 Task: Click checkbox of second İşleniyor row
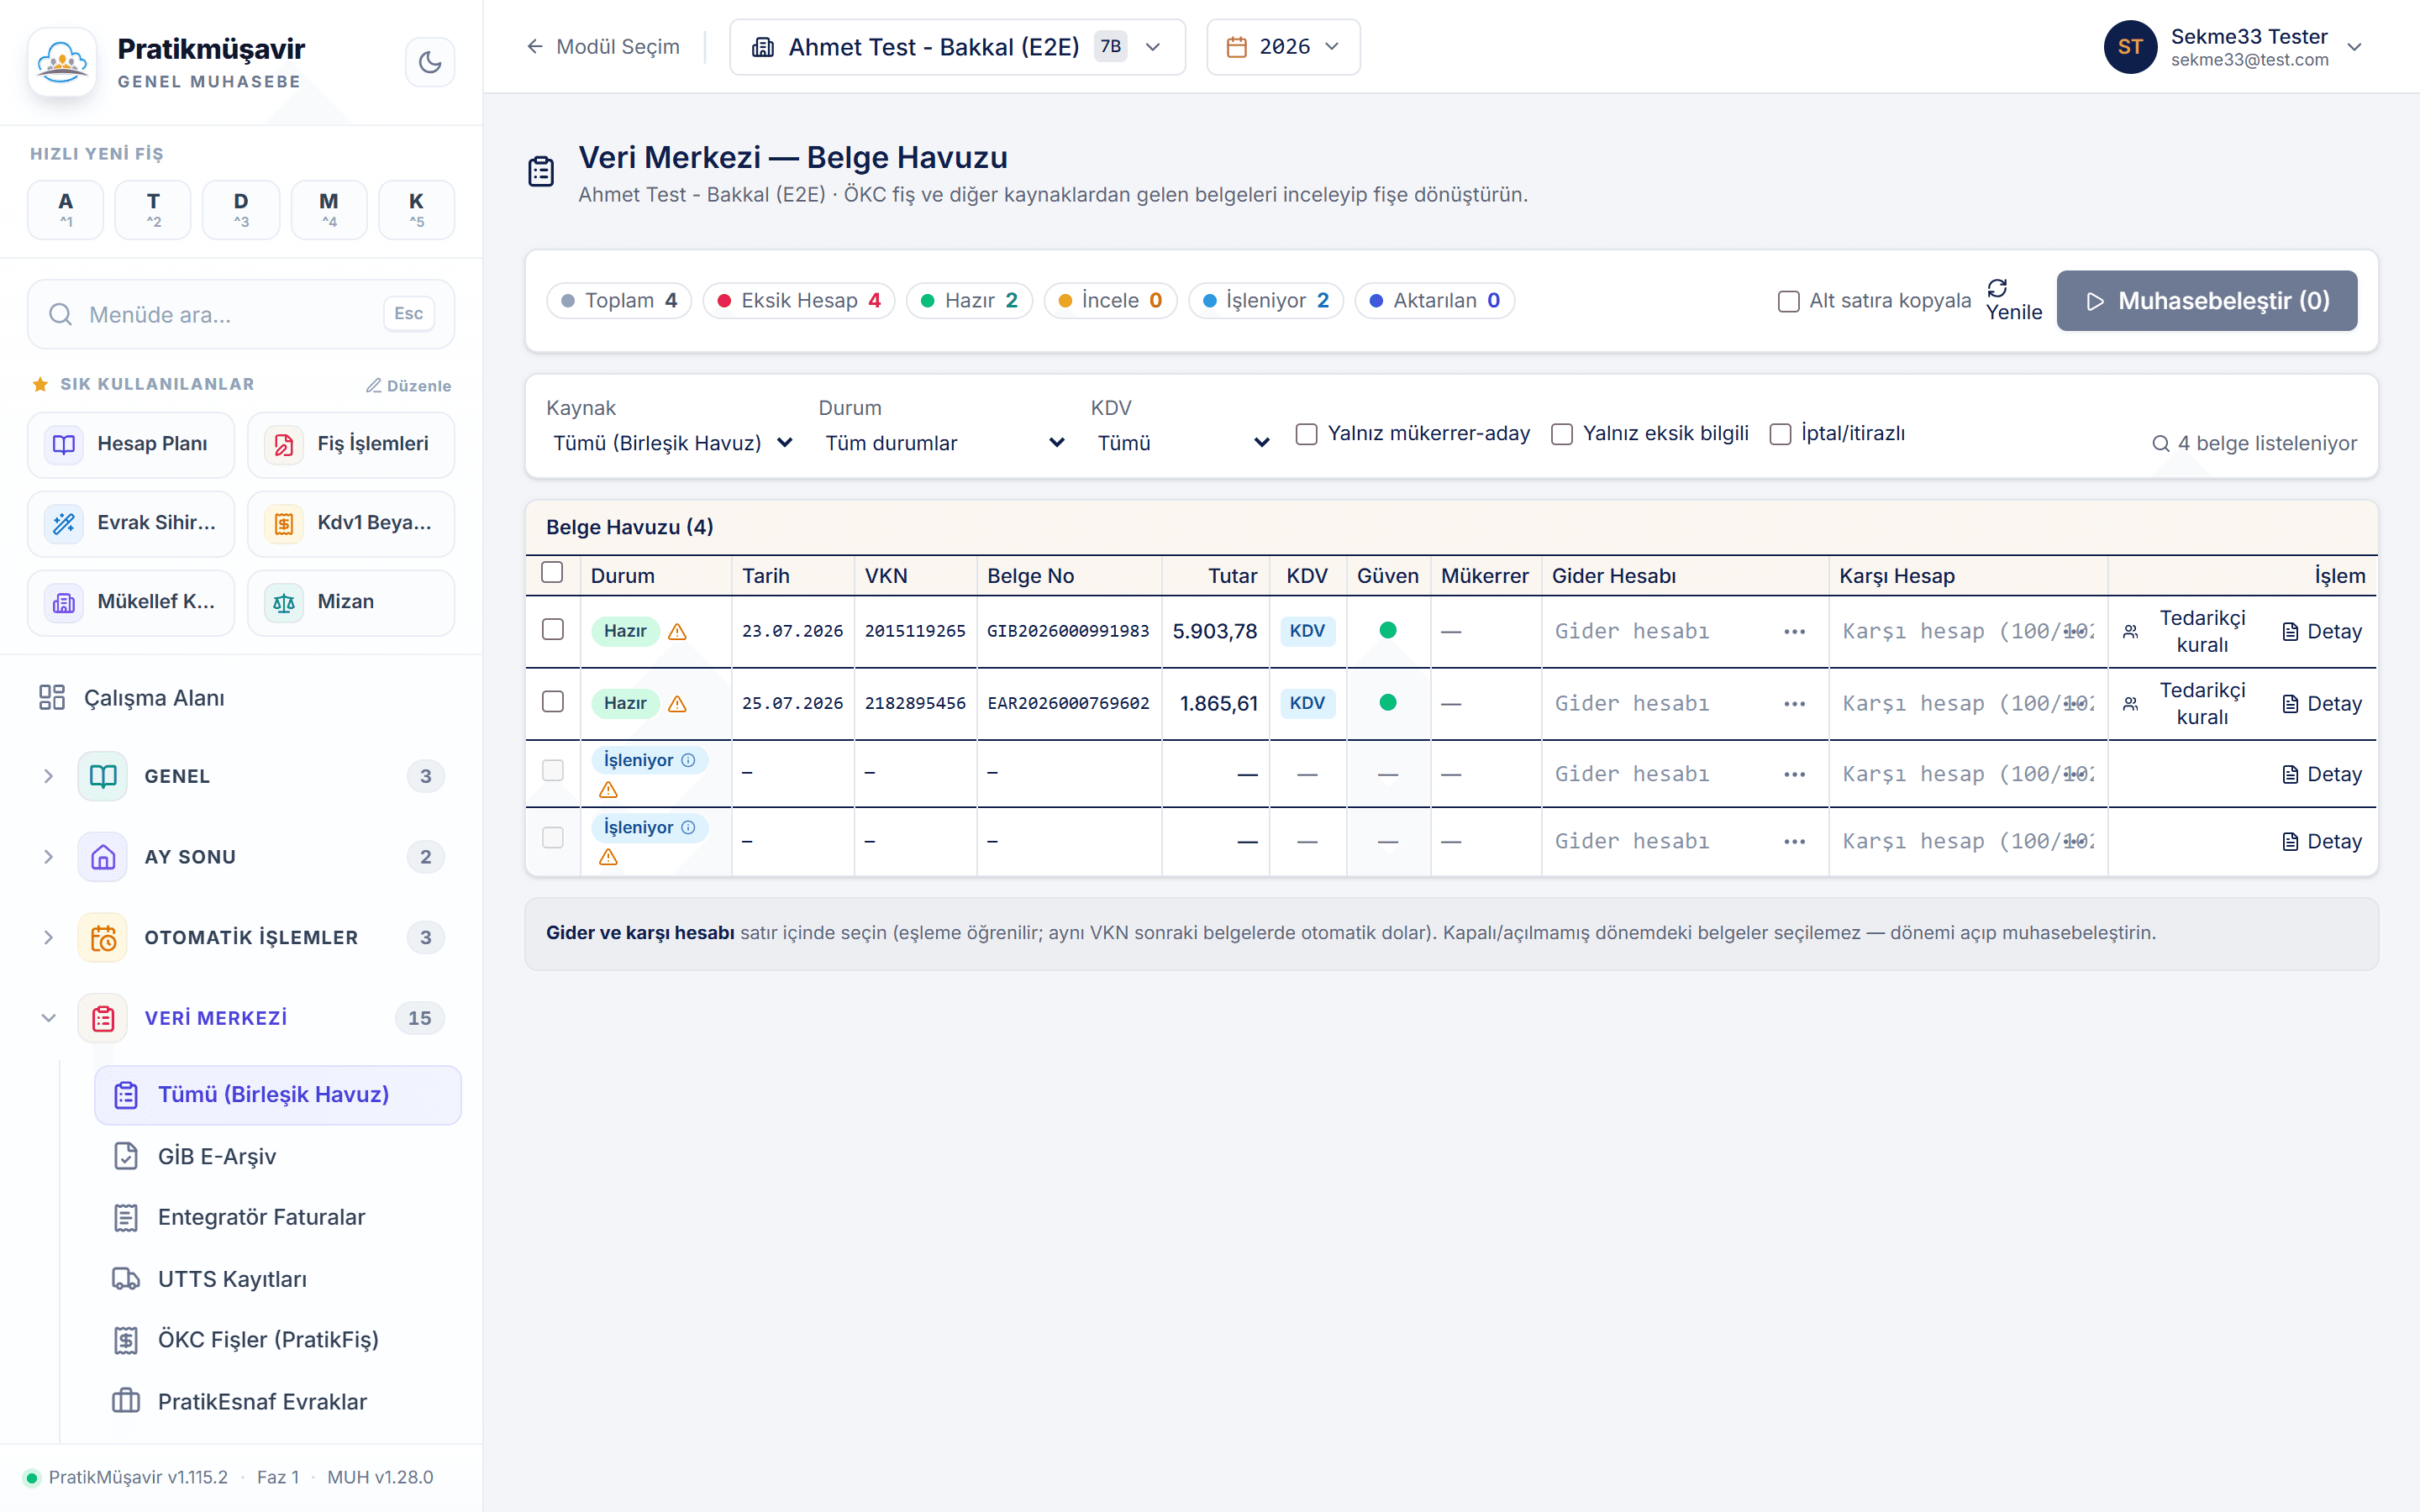552,837
